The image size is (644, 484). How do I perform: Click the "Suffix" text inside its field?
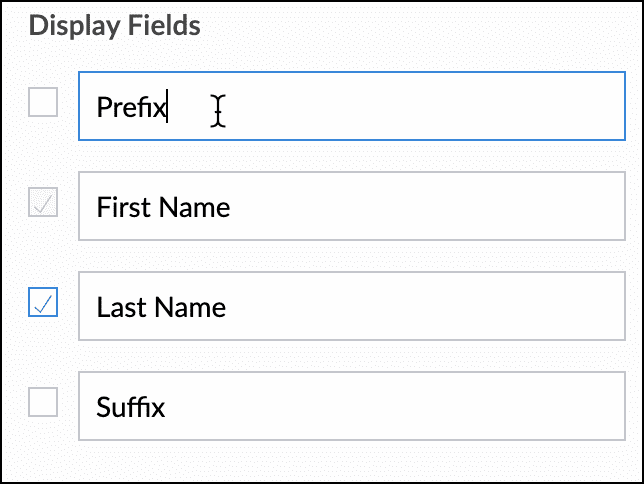(x=130, y=407)
